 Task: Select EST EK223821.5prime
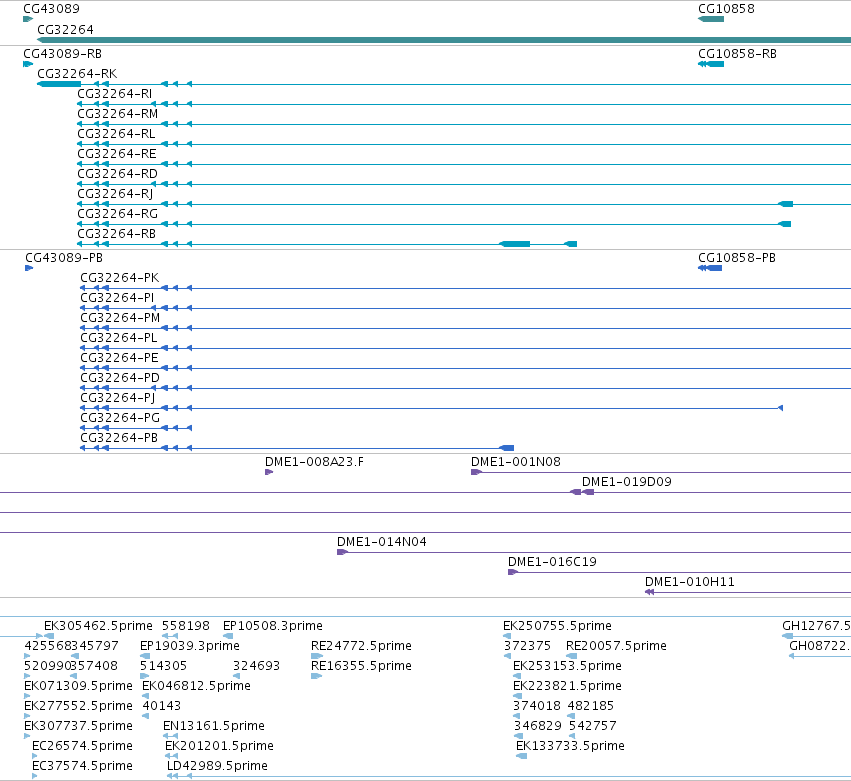pos(567,686)
